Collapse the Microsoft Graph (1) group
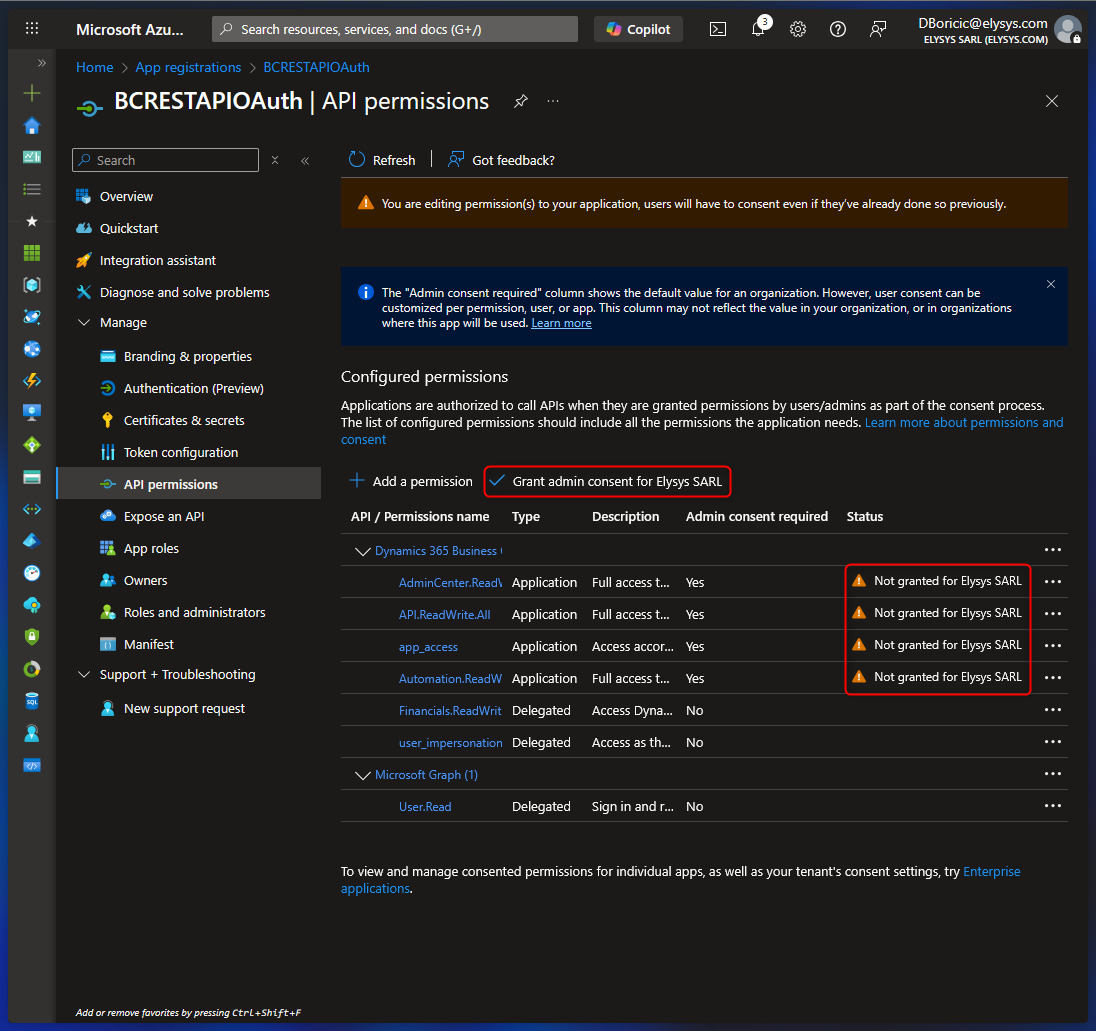 pos(361,775)
